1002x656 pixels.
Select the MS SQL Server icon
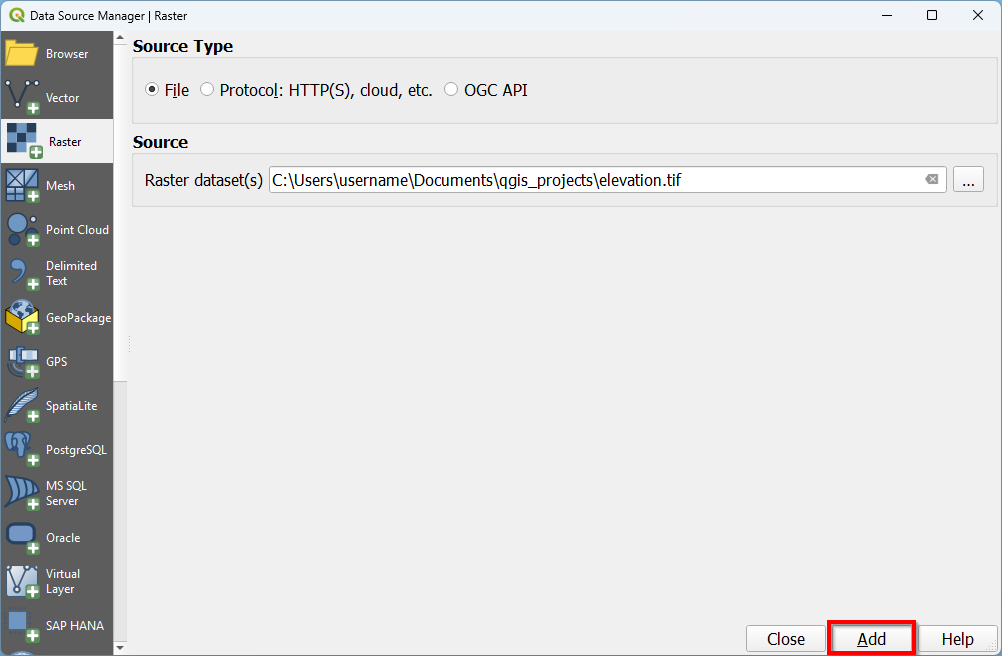point(22,493)
